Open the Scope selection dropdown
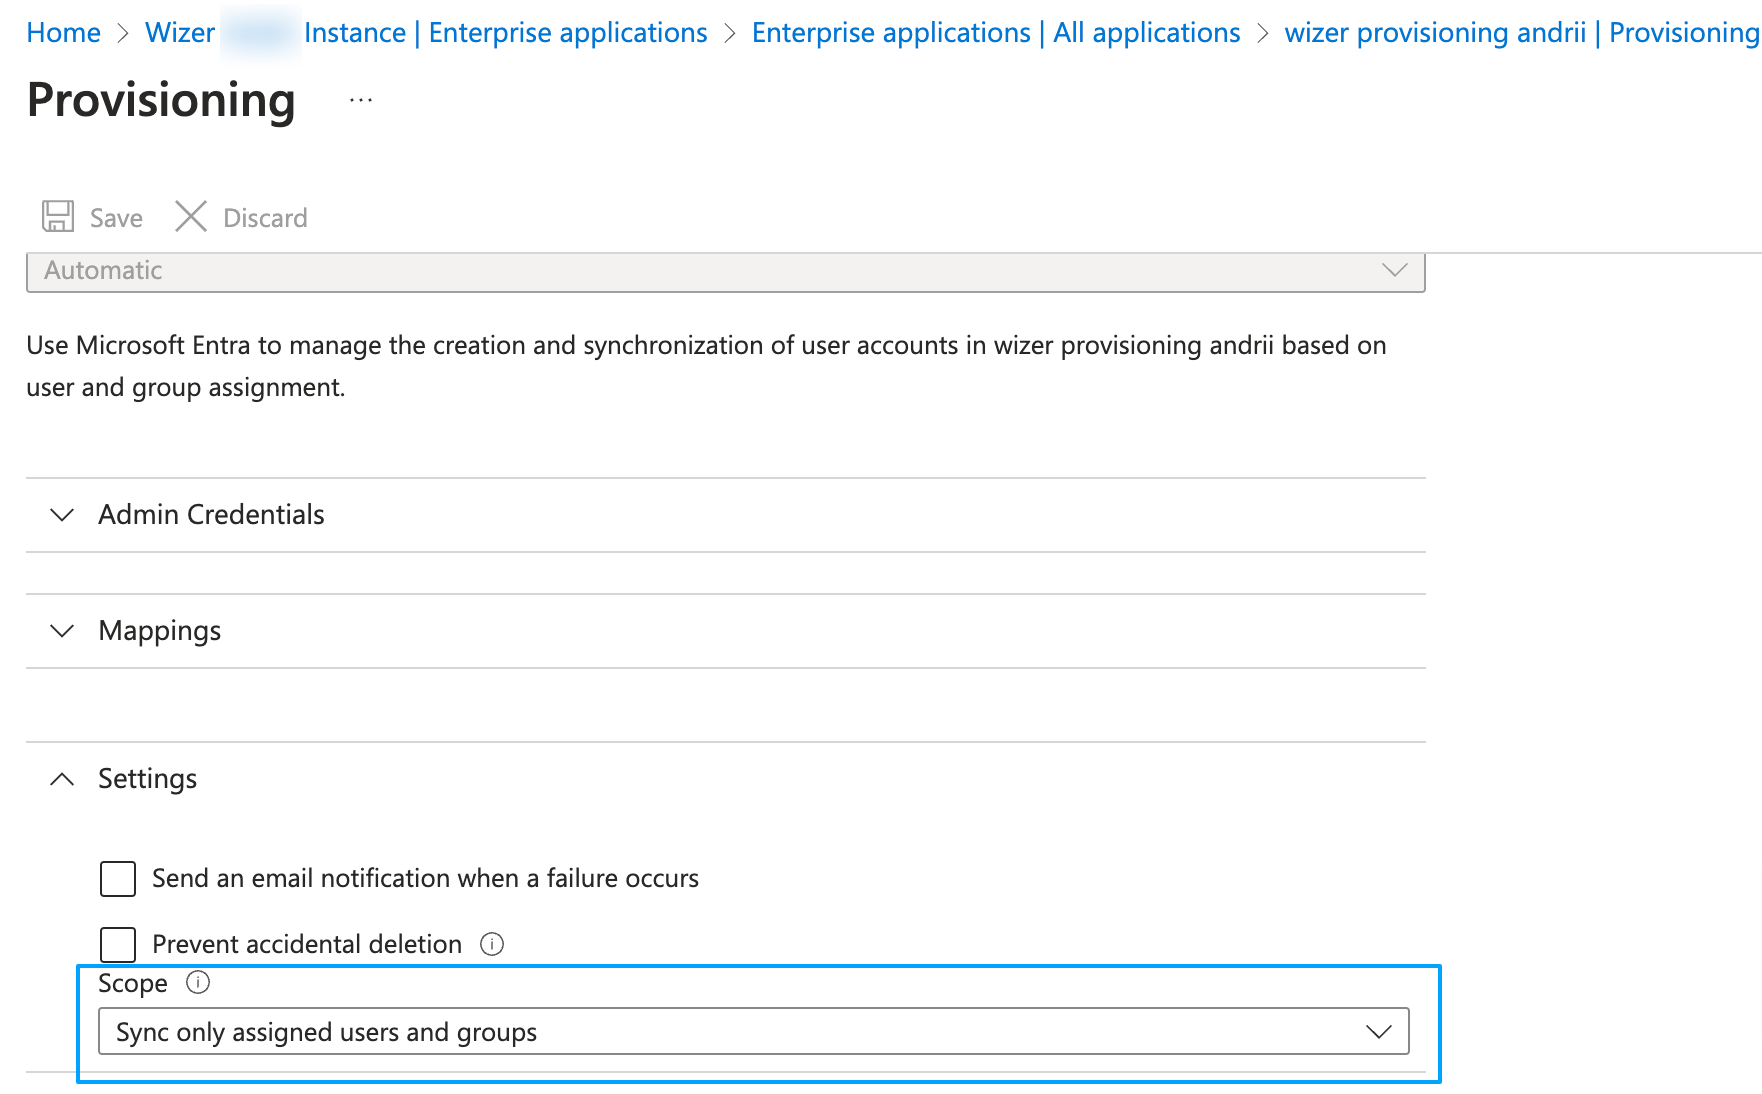The width and height of the screenshot is (1762, 1094). tap(753, 1031)
